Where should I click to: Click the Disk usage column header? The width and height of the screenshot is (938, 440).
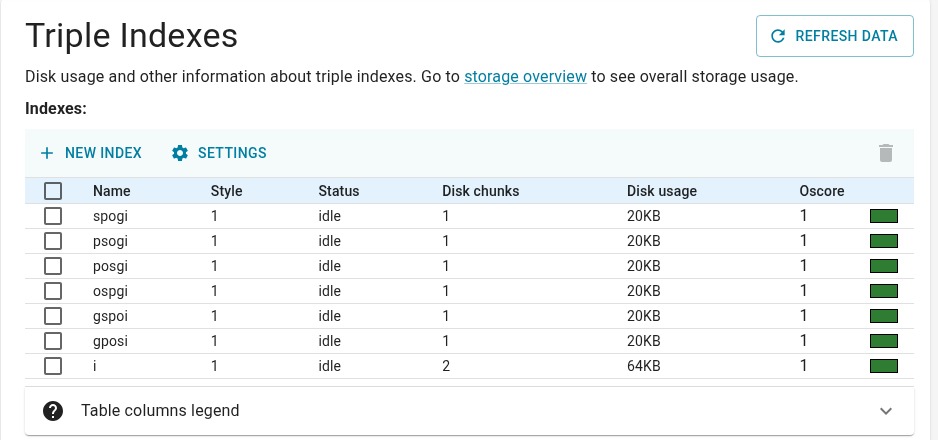click(662, 191)
